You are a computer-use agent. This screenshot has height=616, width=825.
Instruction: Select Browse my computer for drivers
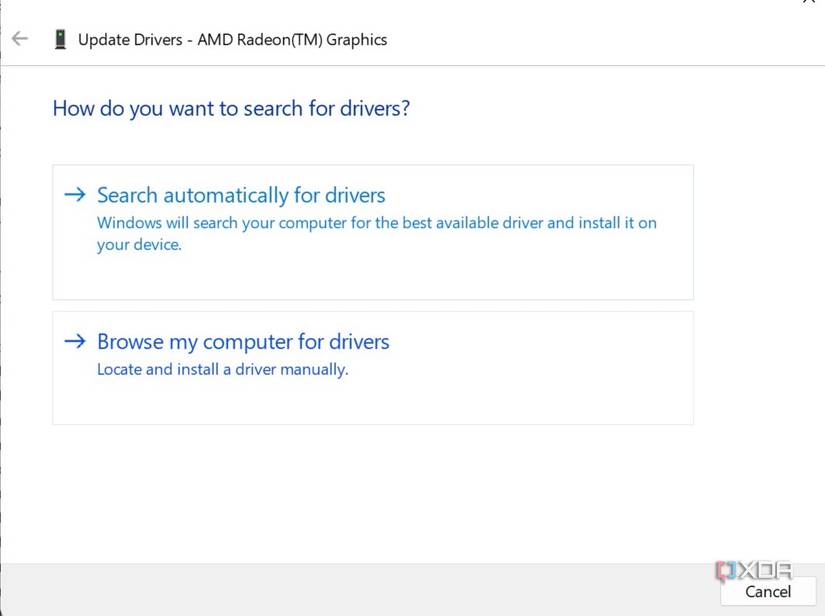coord(242,341)
